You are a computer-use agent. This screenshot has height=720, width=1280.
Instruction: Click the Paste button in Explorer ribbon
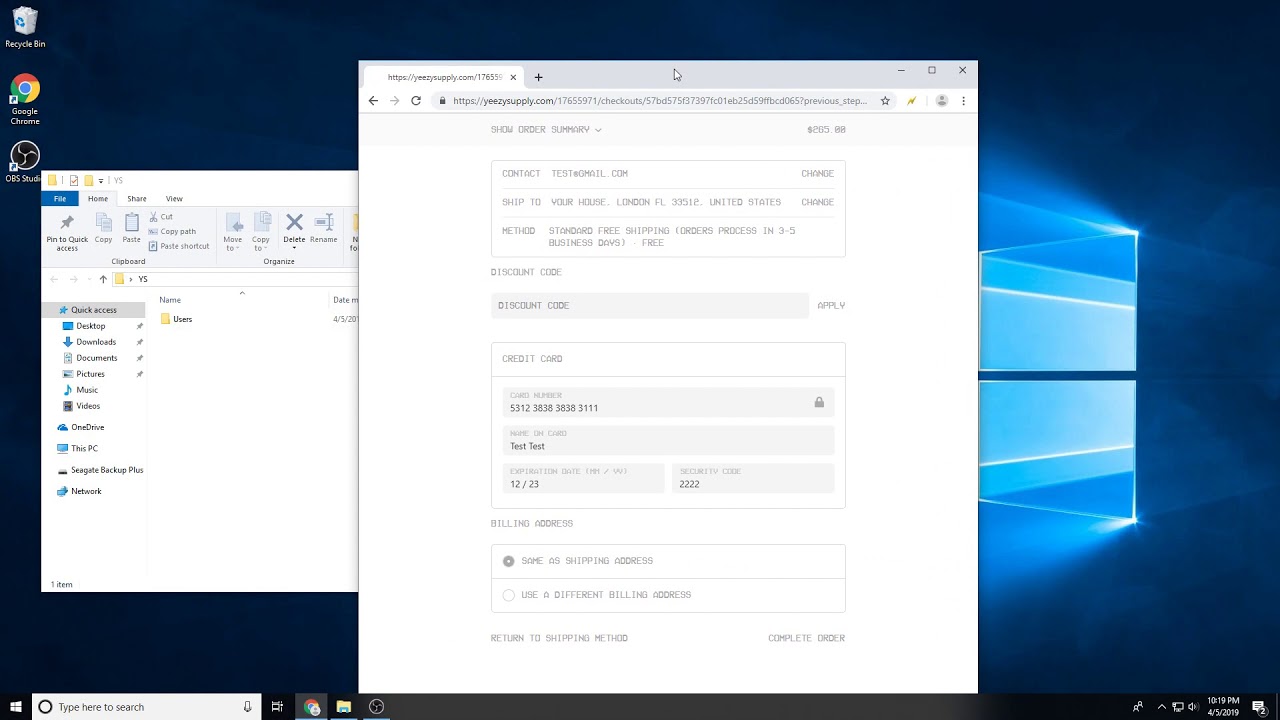click(131, 229)
